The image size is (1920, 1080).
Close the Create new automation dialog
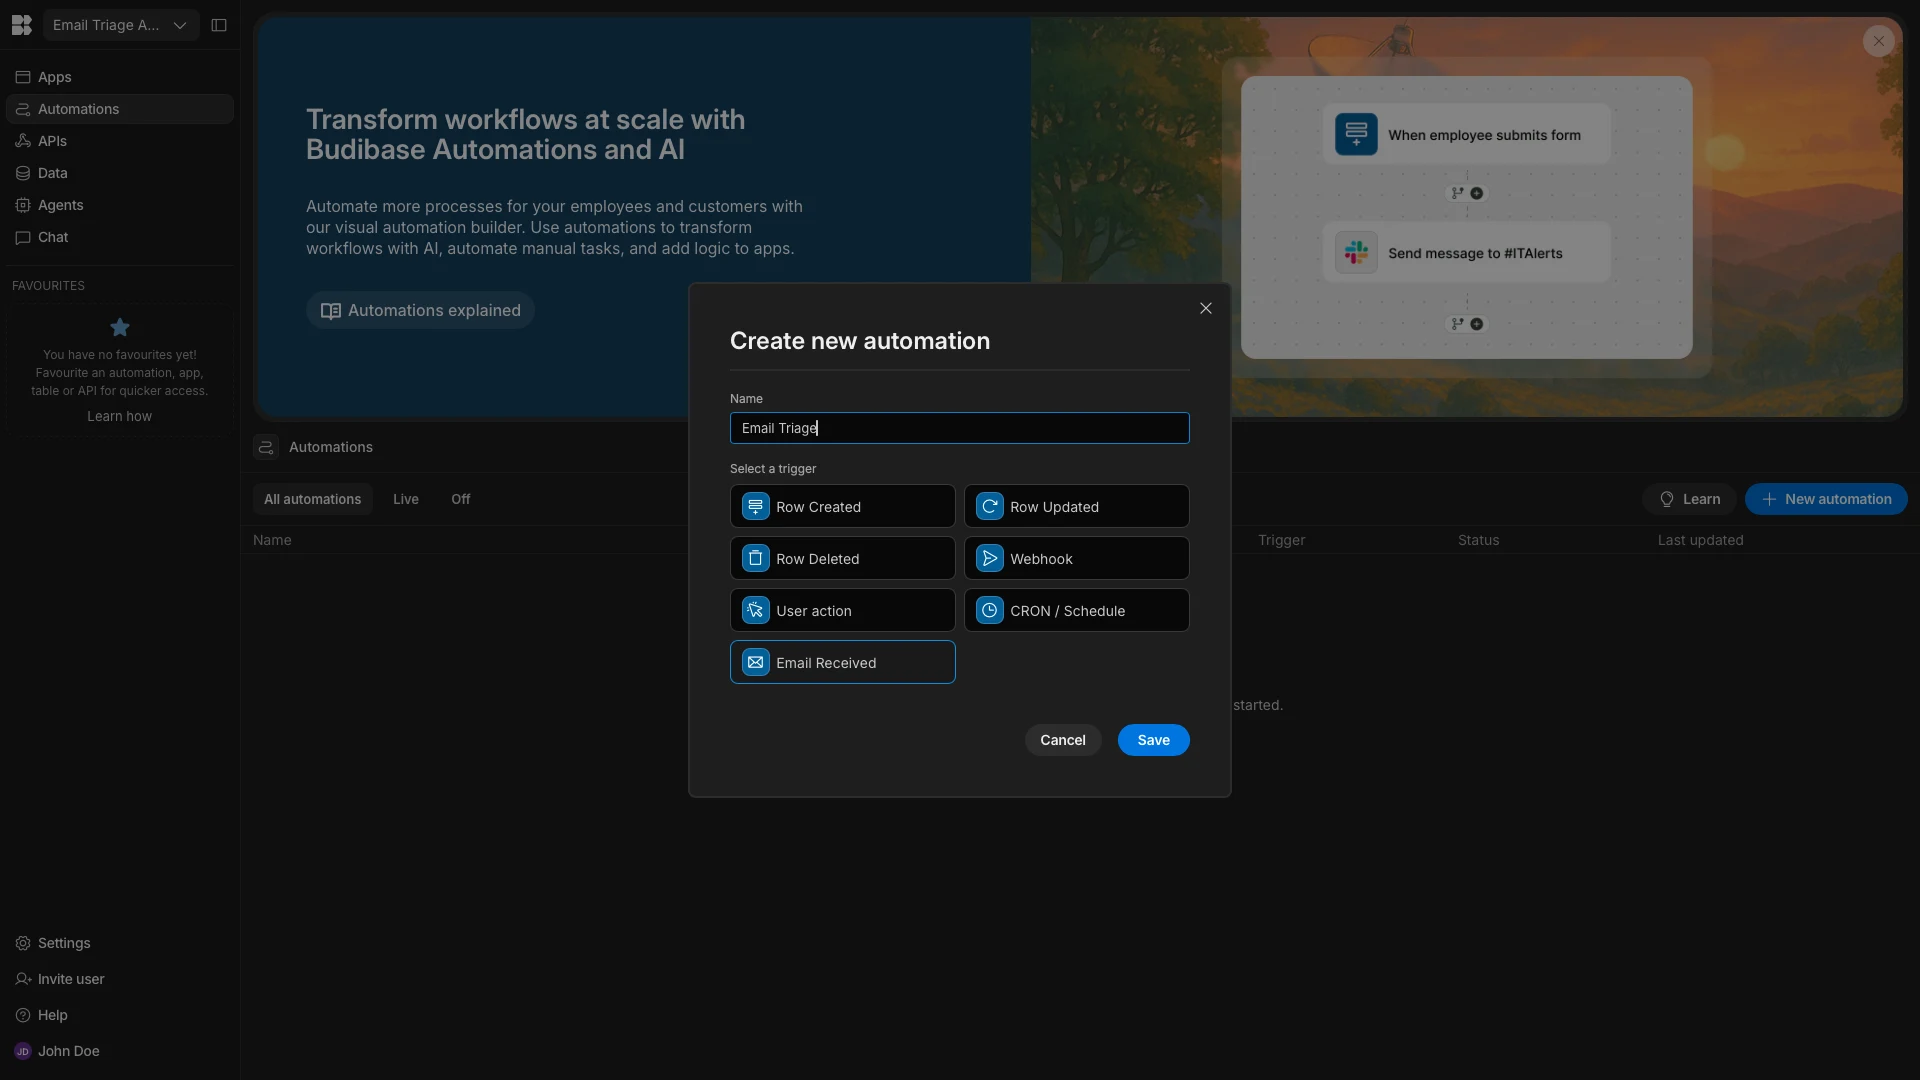[1205, 308]
